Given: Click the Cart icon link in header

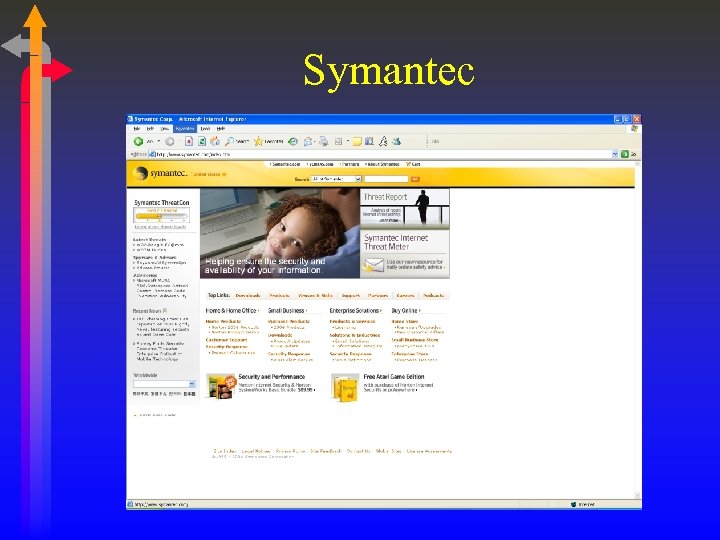Looking at the screenshot, I should point(413,164).
